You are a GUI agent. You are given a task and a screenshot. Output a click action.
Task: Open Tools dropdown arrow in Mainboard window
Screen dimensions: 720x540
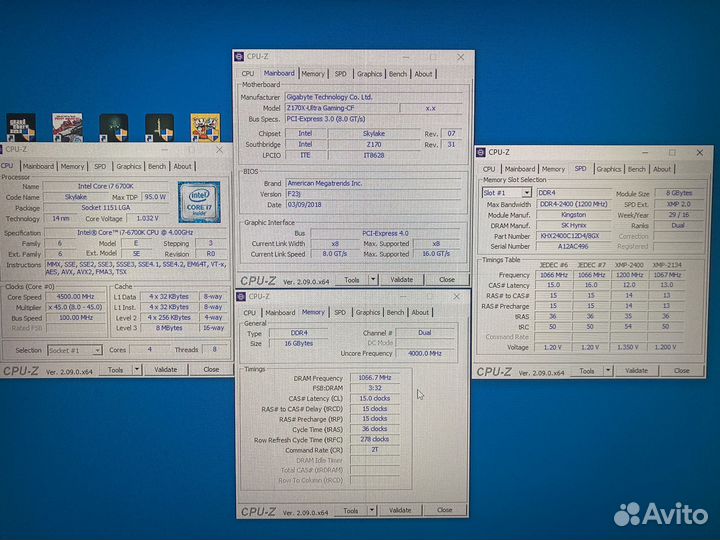click(x=373, y=279)
